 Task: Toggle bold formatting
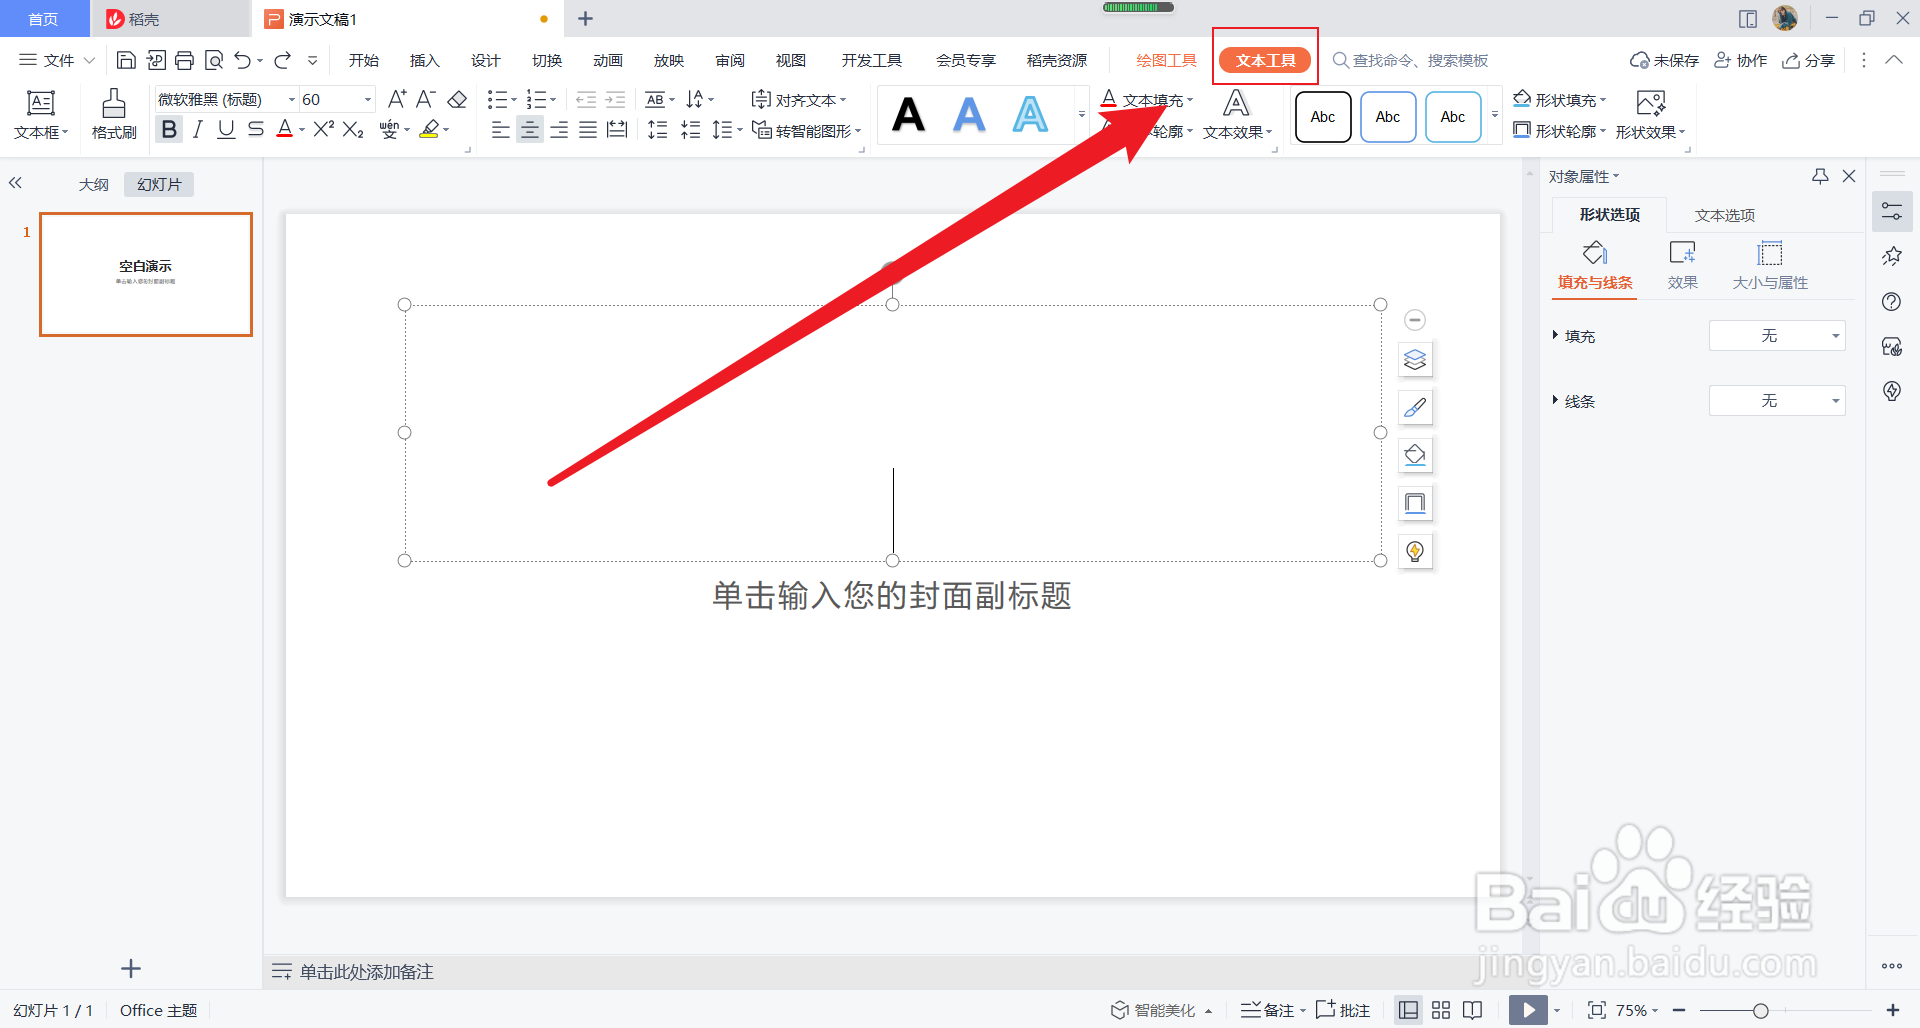169,130
